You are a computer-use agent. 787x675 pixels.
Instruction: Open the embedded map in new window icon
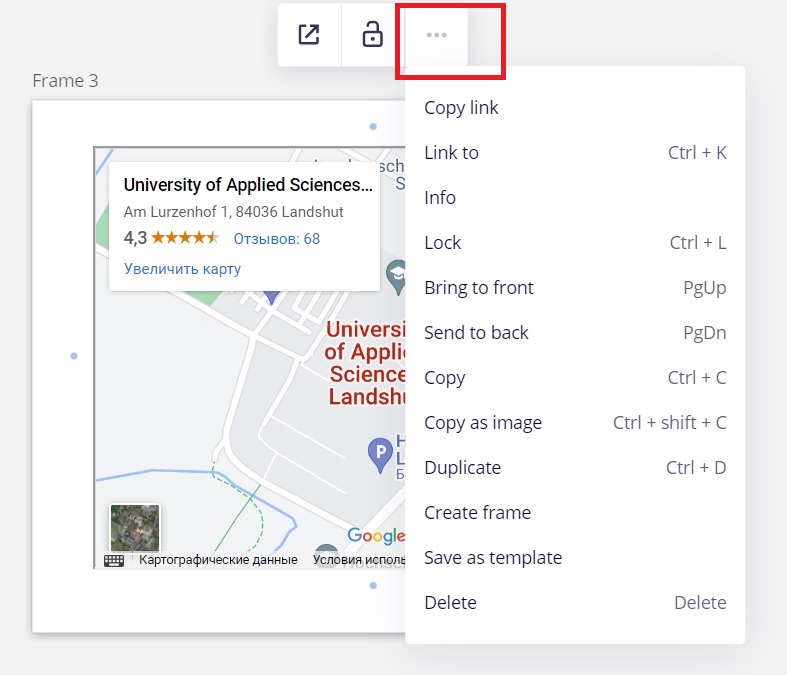point(309,35)
